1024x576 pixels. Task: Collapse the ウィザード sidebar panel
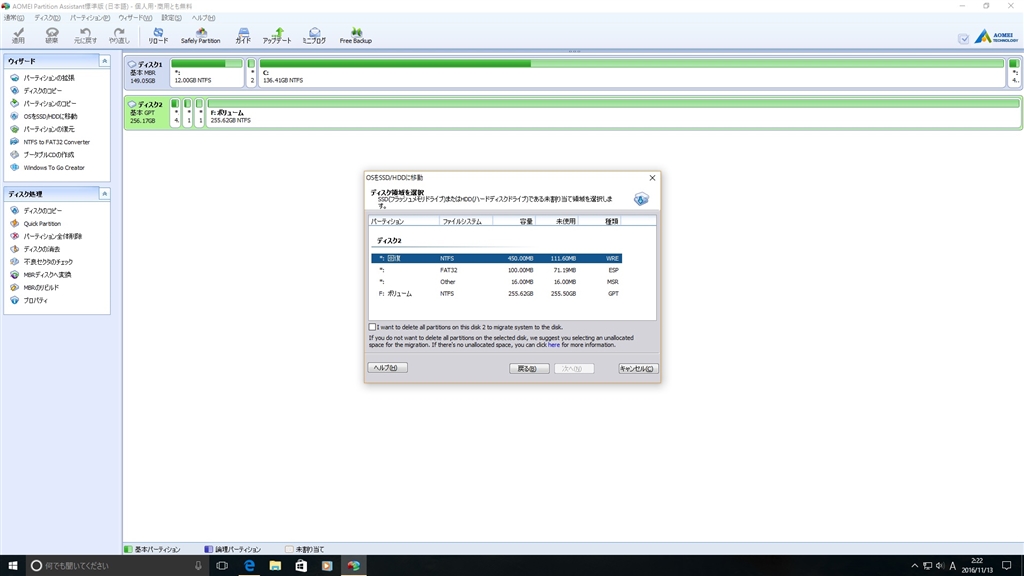104,61
